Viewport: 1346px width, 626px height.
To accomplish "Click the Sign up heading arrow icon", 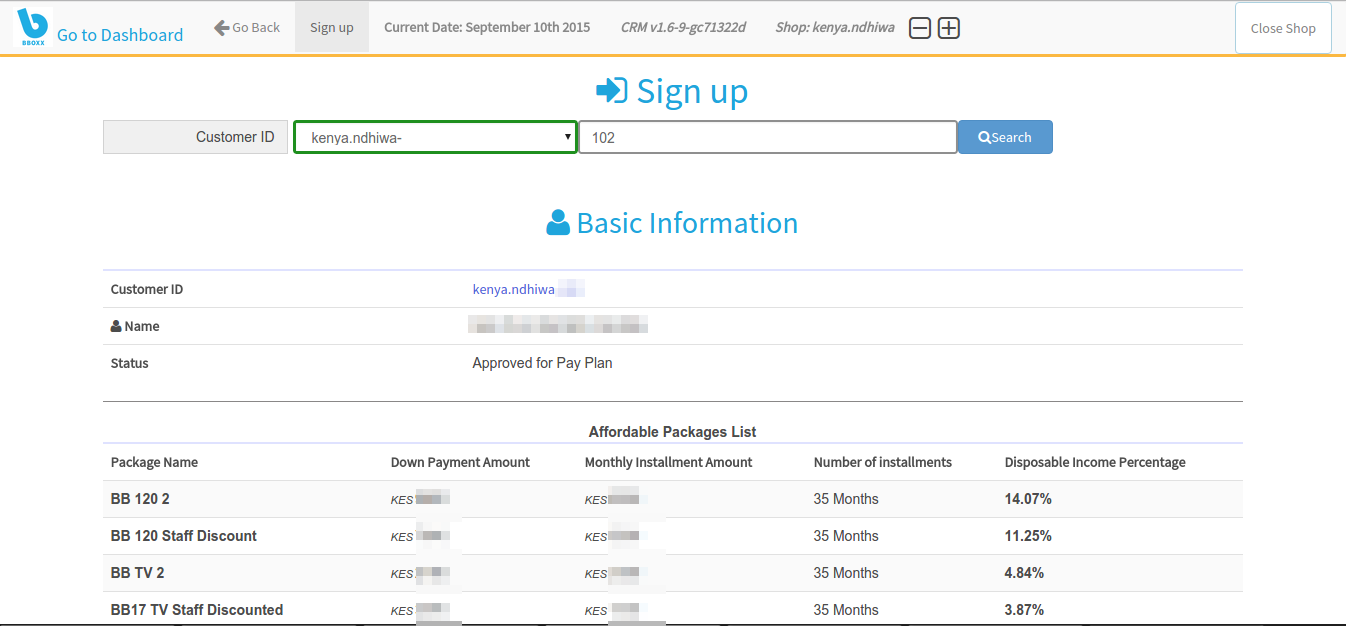I will [x=611, y=91].
